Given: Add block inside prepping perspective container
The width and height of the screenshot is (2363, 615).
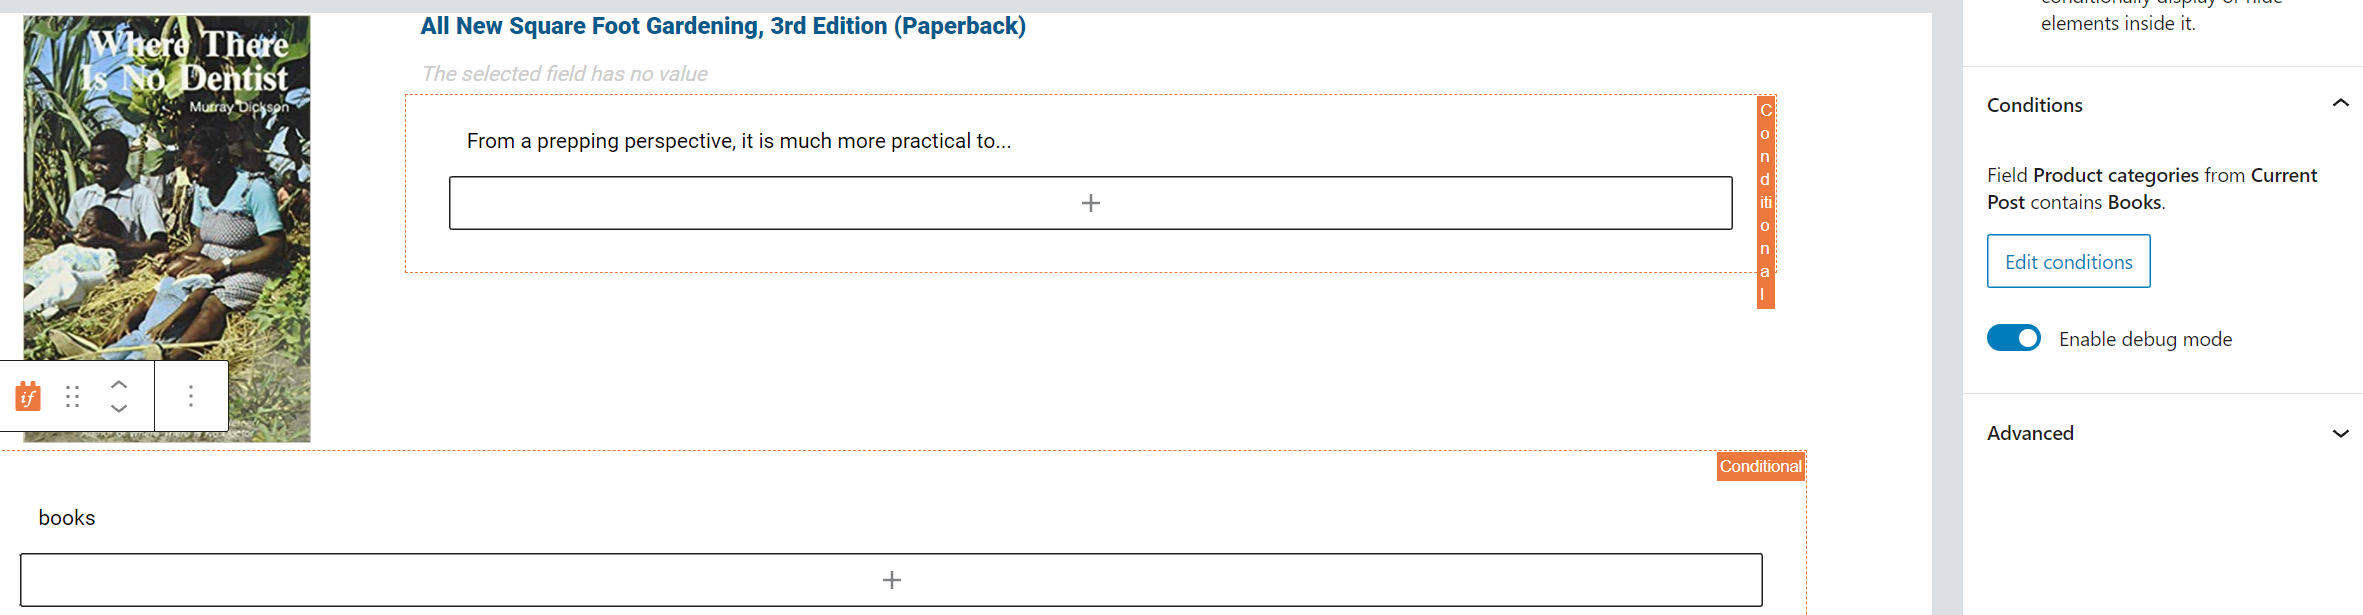Looking at the screenshot, I should [1090, 203].
